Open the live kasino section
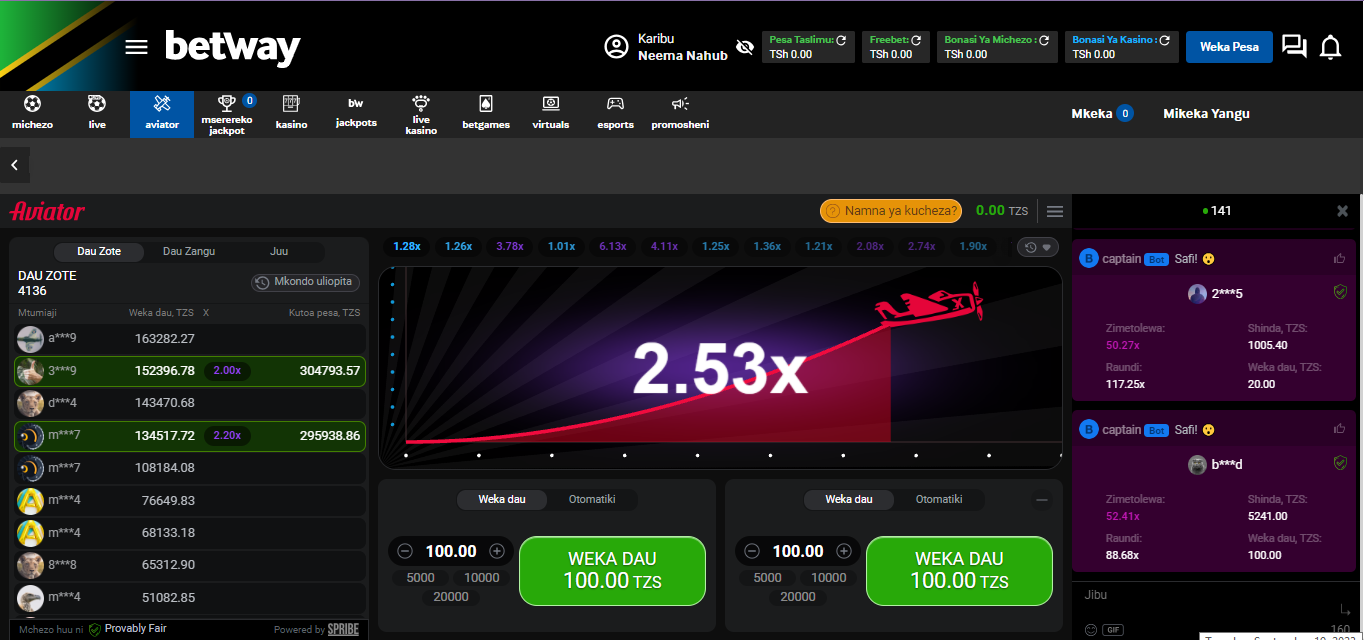 pyautogui.click(x=421, y=114)
